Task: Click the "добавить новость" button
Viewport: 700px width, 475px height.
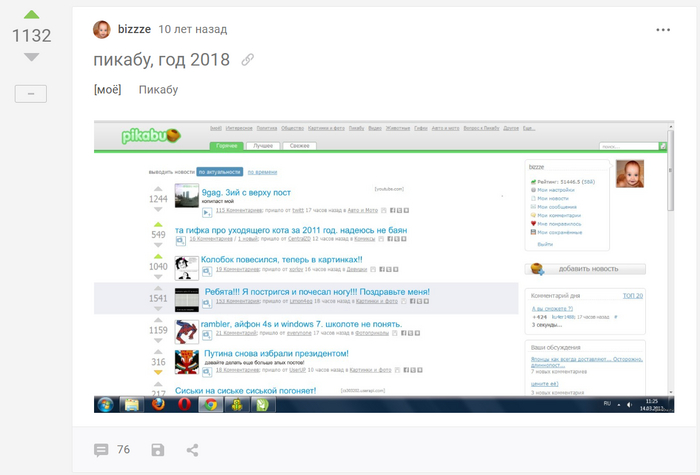Action: point(585,269)
